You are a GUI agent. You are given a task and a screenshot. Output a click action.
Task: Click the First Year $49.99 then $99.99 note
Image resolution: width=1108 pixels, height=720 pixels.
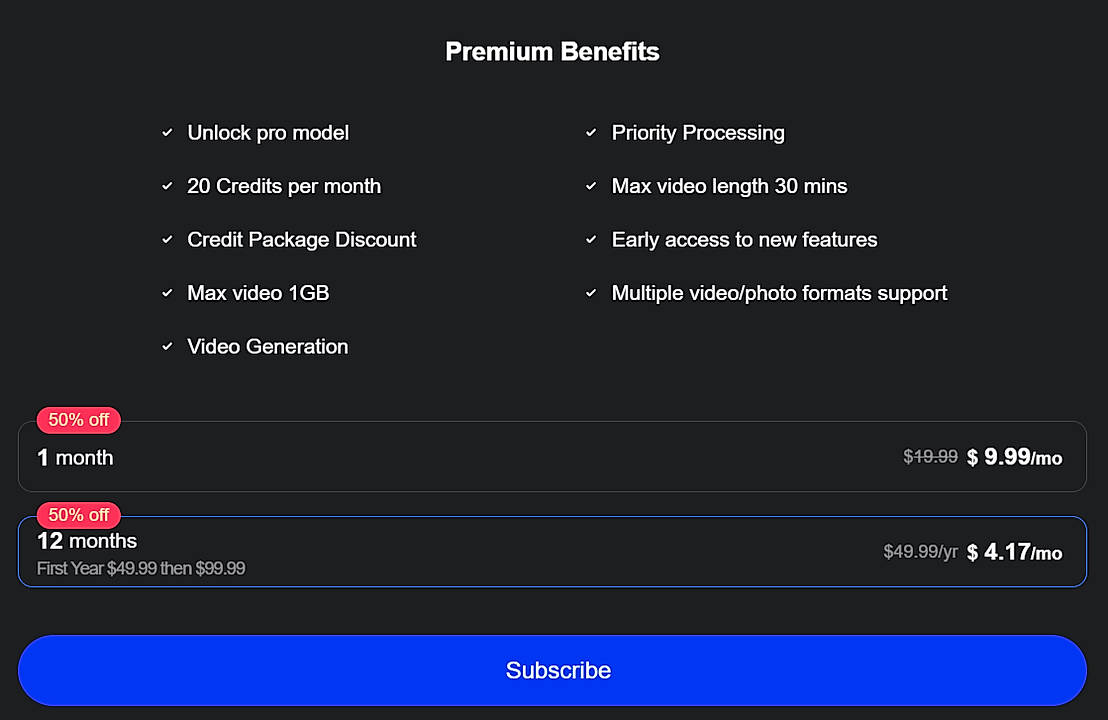pyautogui.click(x=141, y=569)
